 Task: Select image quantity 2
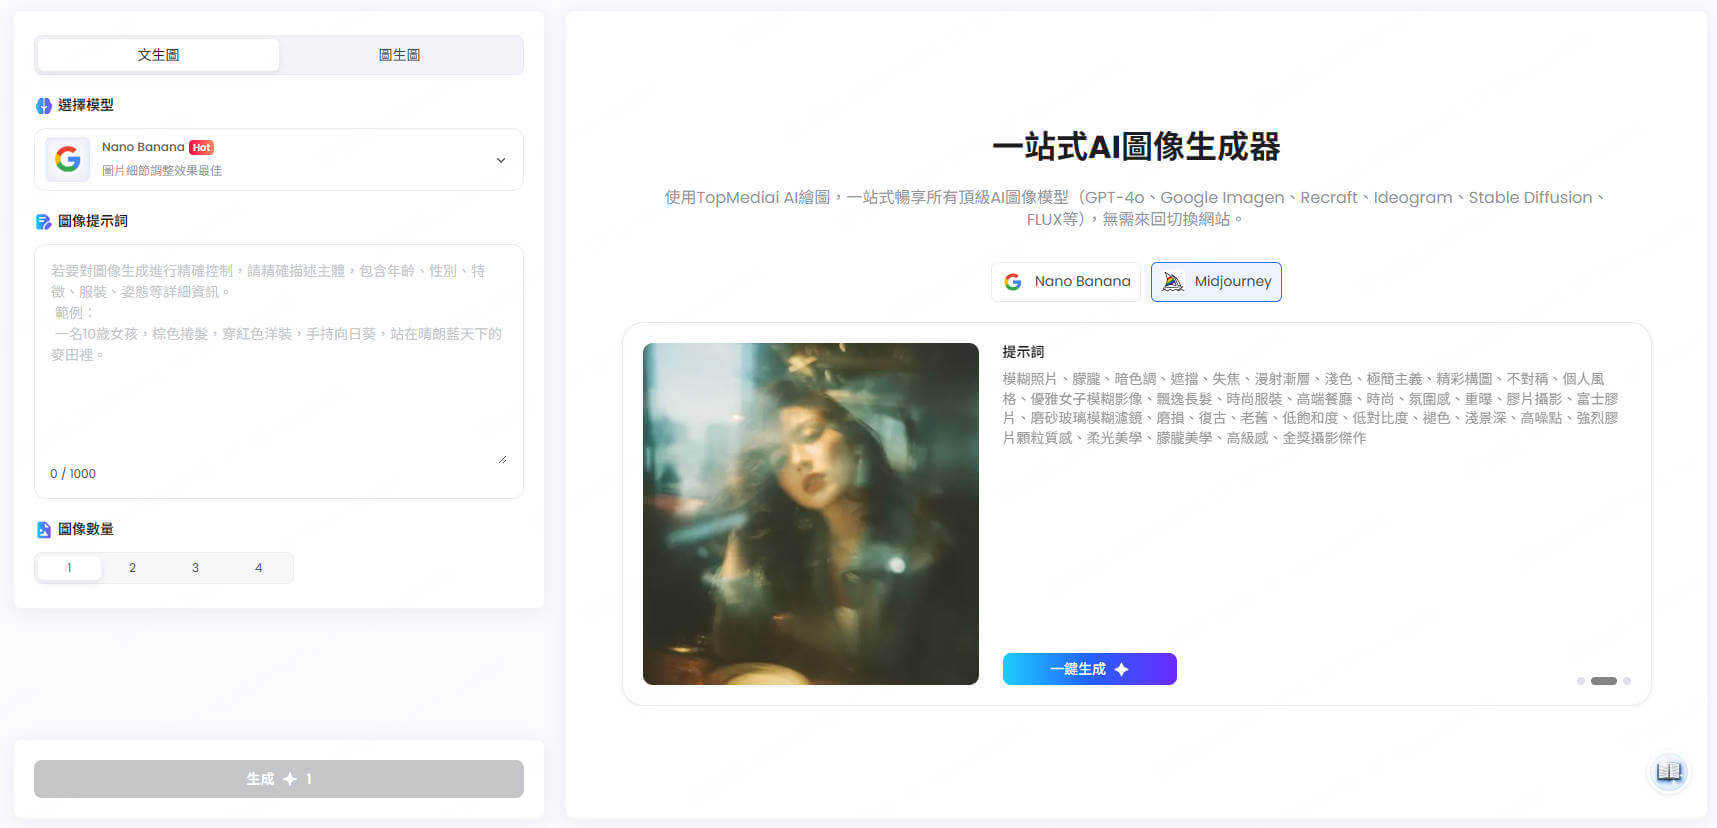[132, 568]
